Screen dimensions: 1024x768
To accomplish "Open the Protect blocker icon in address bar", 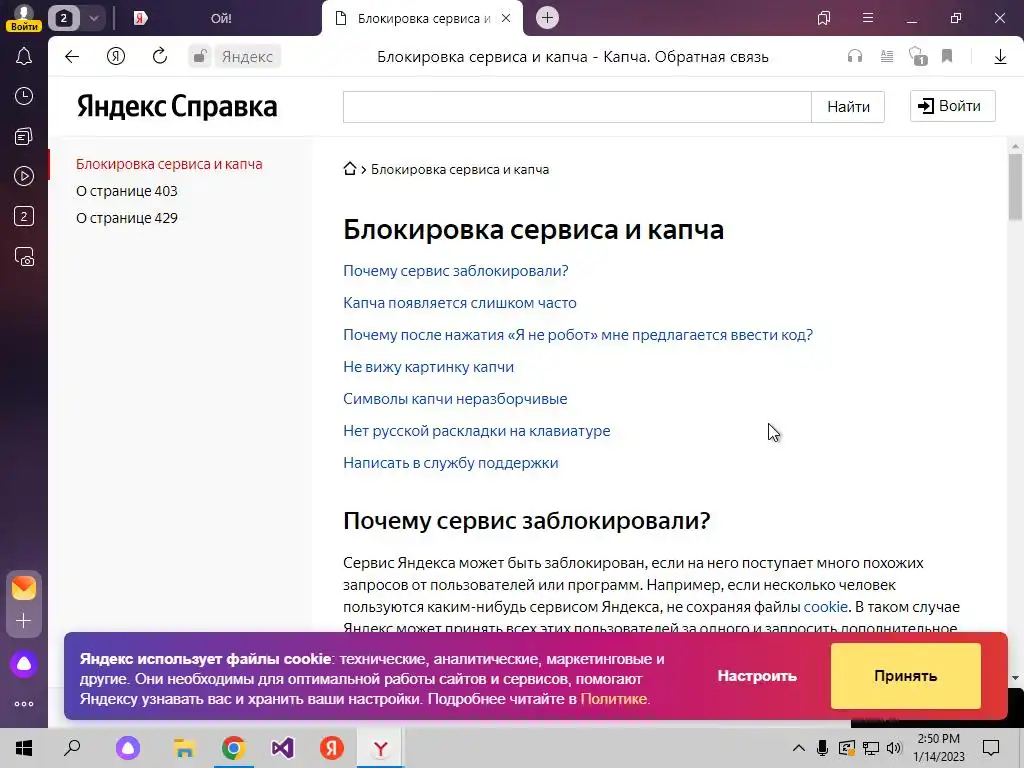I will coord(918,57).
